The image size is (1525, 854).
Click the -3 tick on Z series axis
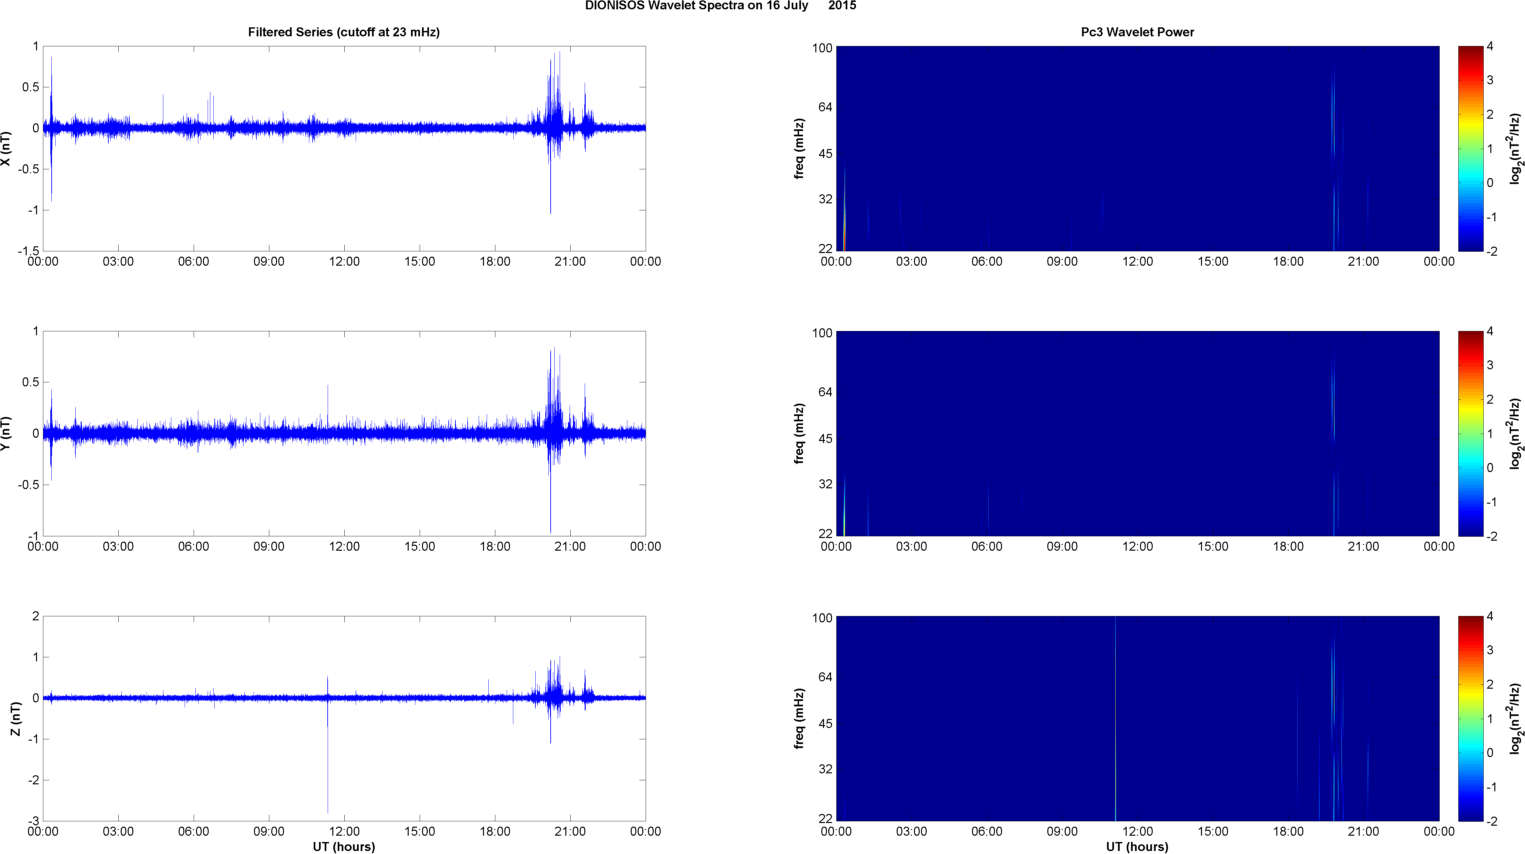[33, 821]
